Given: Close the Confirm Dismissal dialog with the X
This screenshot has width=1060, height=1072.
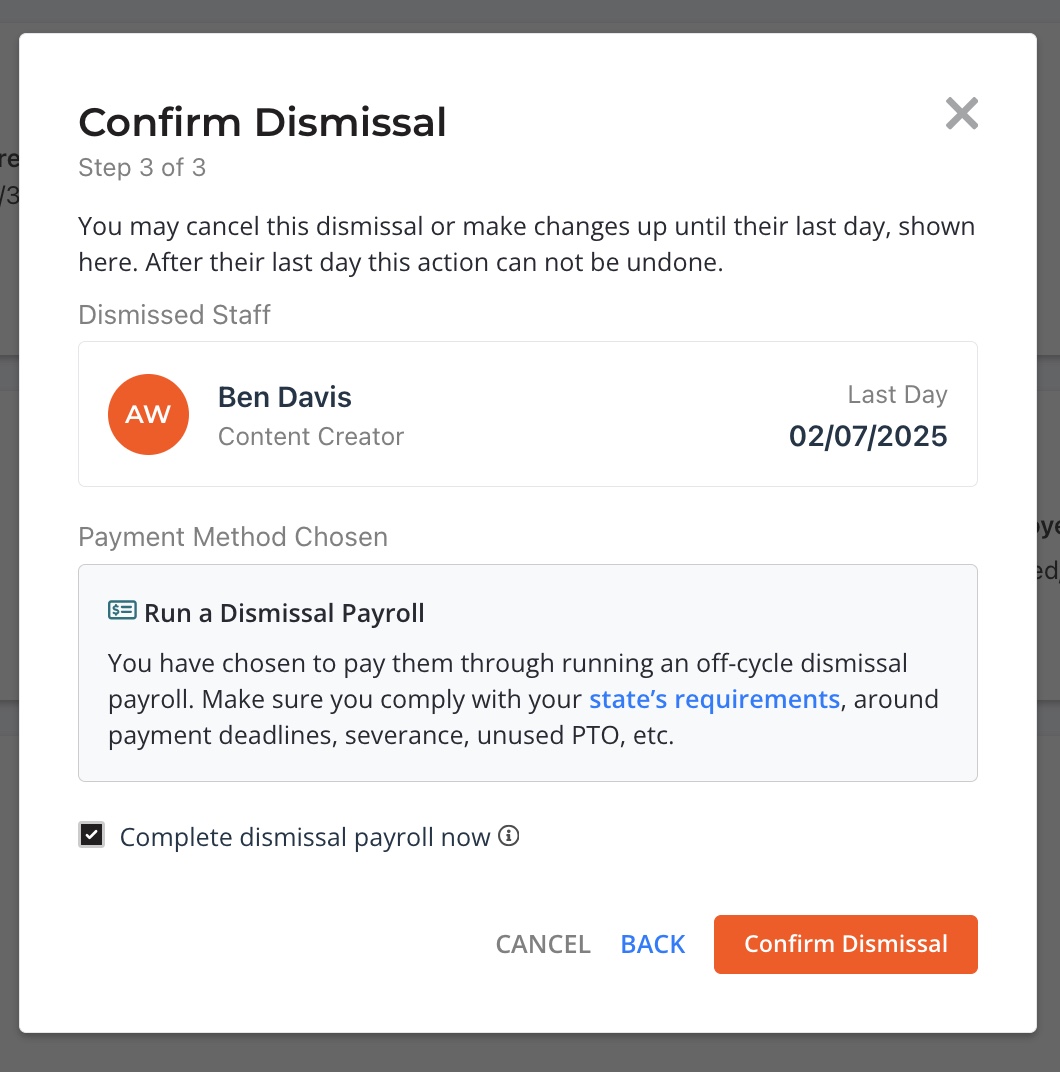Looking at the screenshot, I should click(962, 113).
